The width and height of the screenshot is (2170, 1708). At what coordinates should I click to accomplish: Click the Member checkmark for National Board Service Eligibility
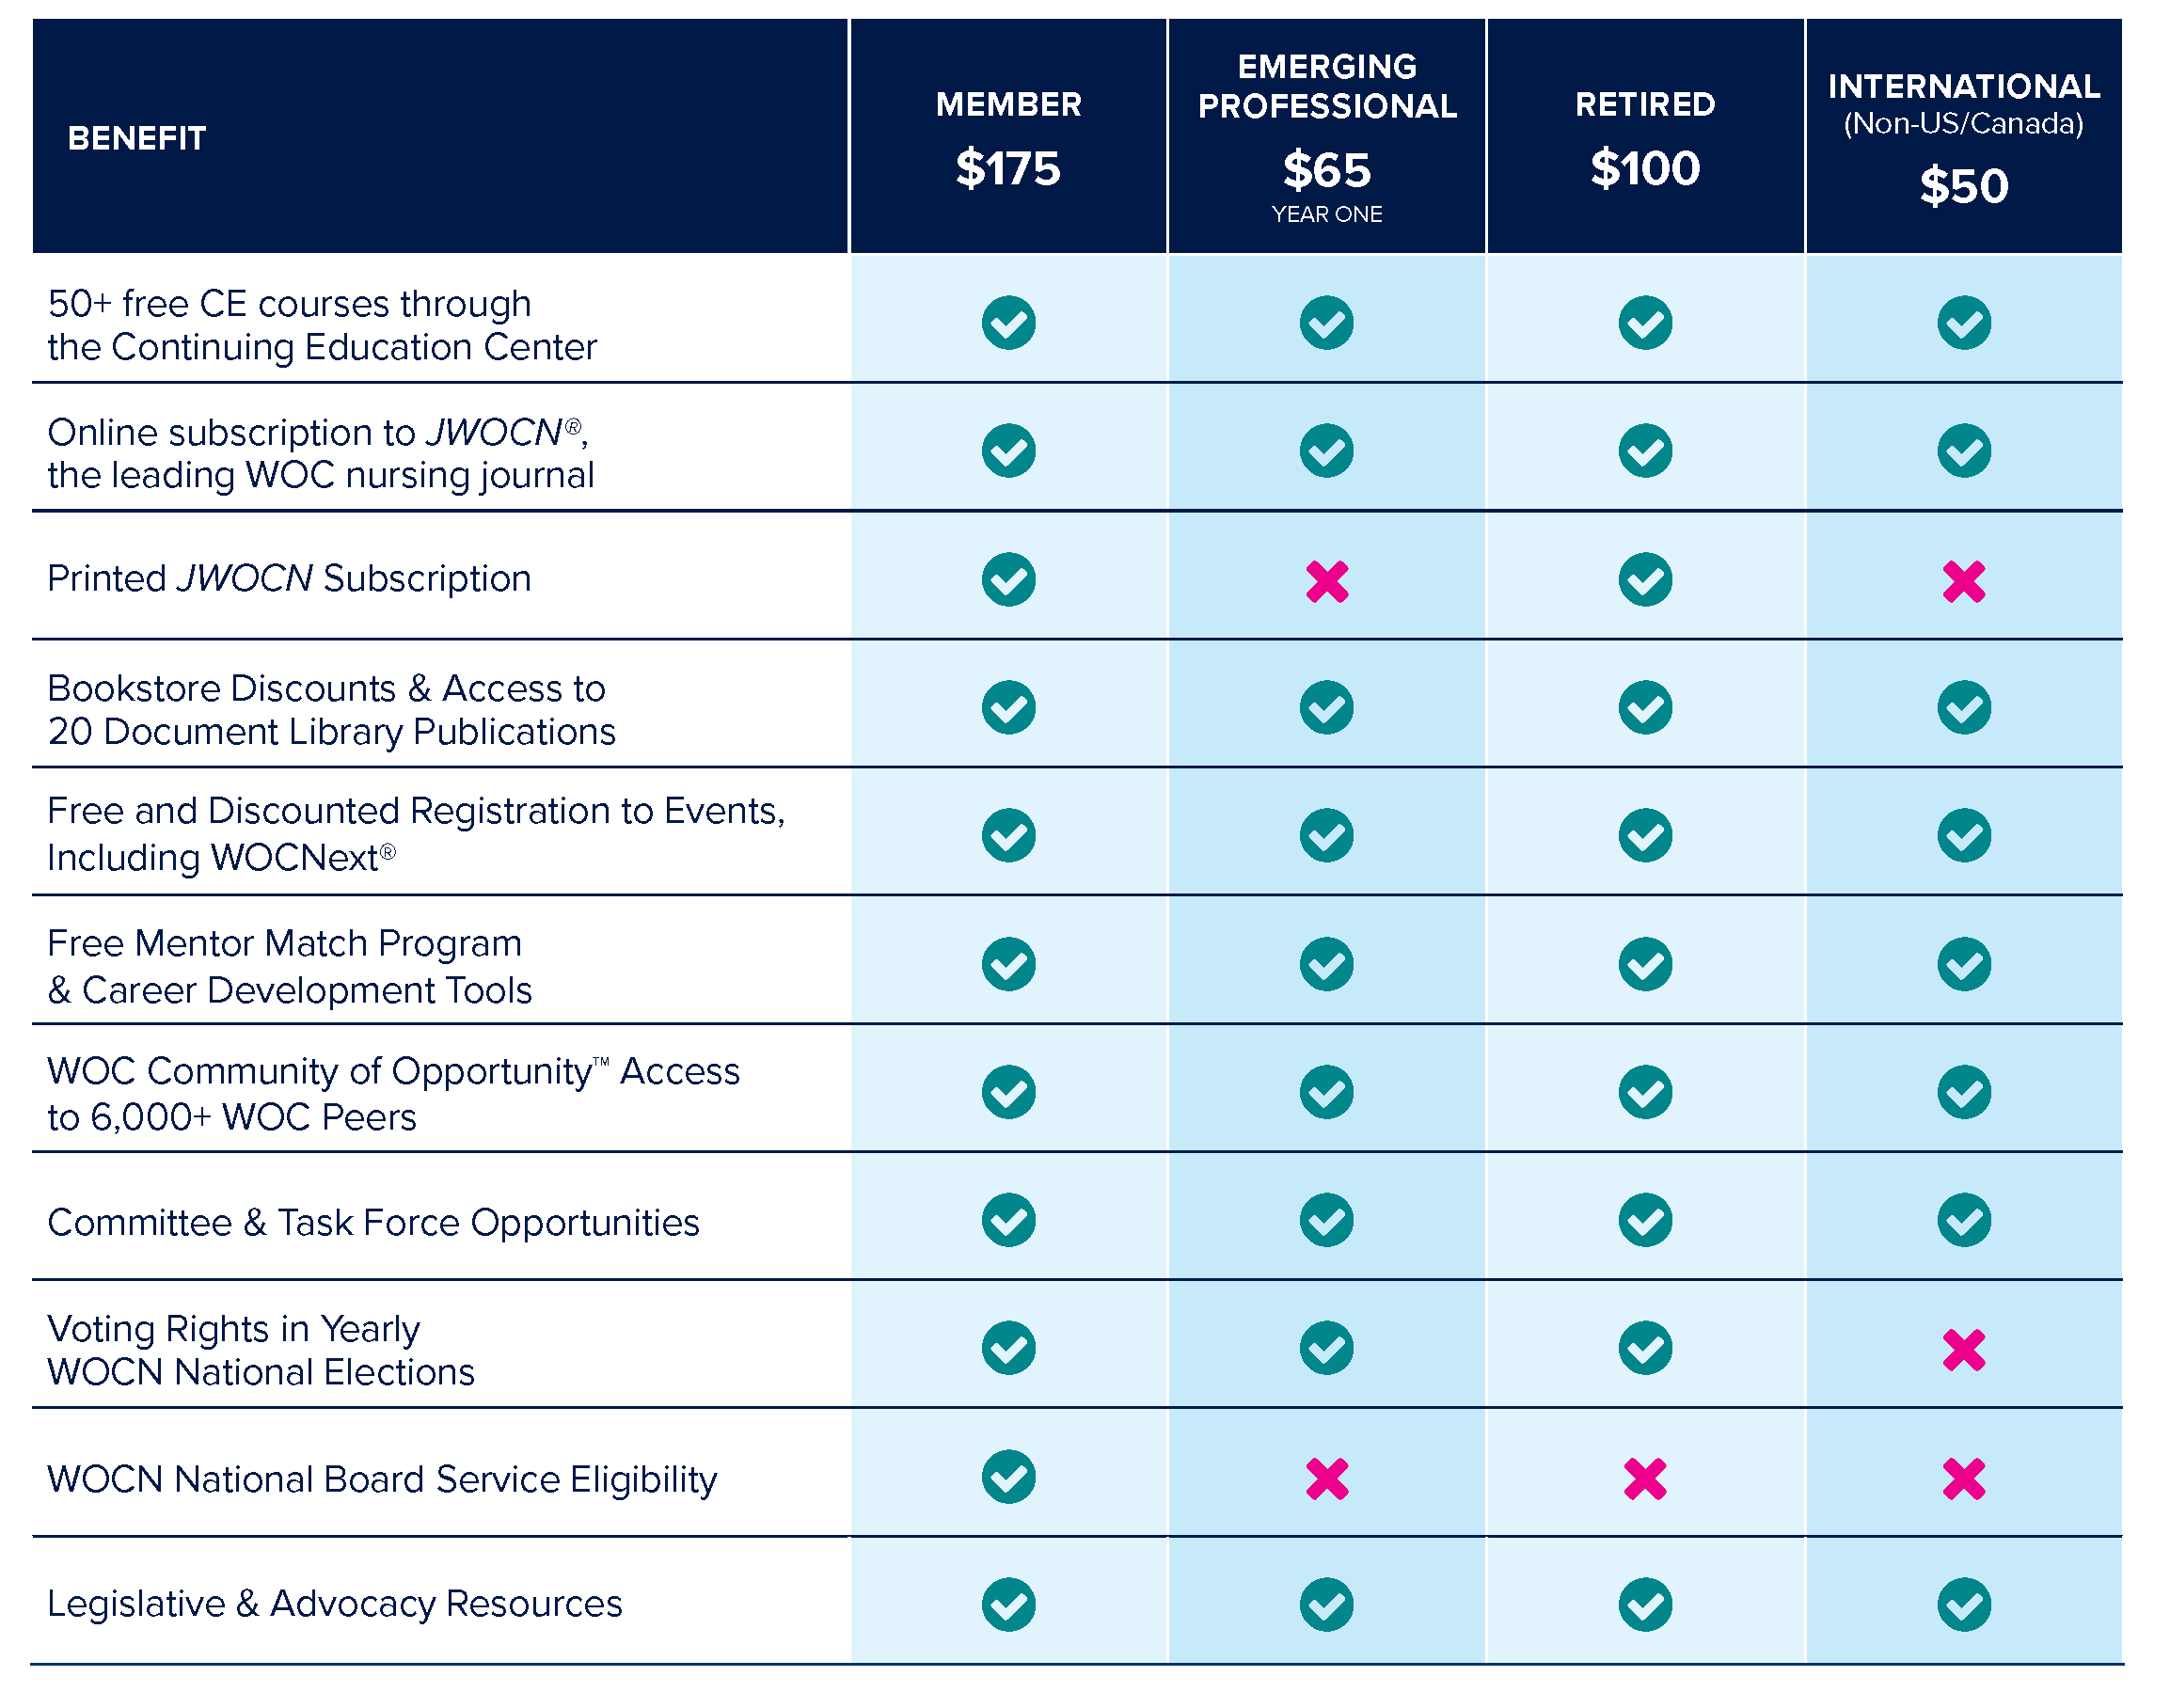click(1008, 1477)
